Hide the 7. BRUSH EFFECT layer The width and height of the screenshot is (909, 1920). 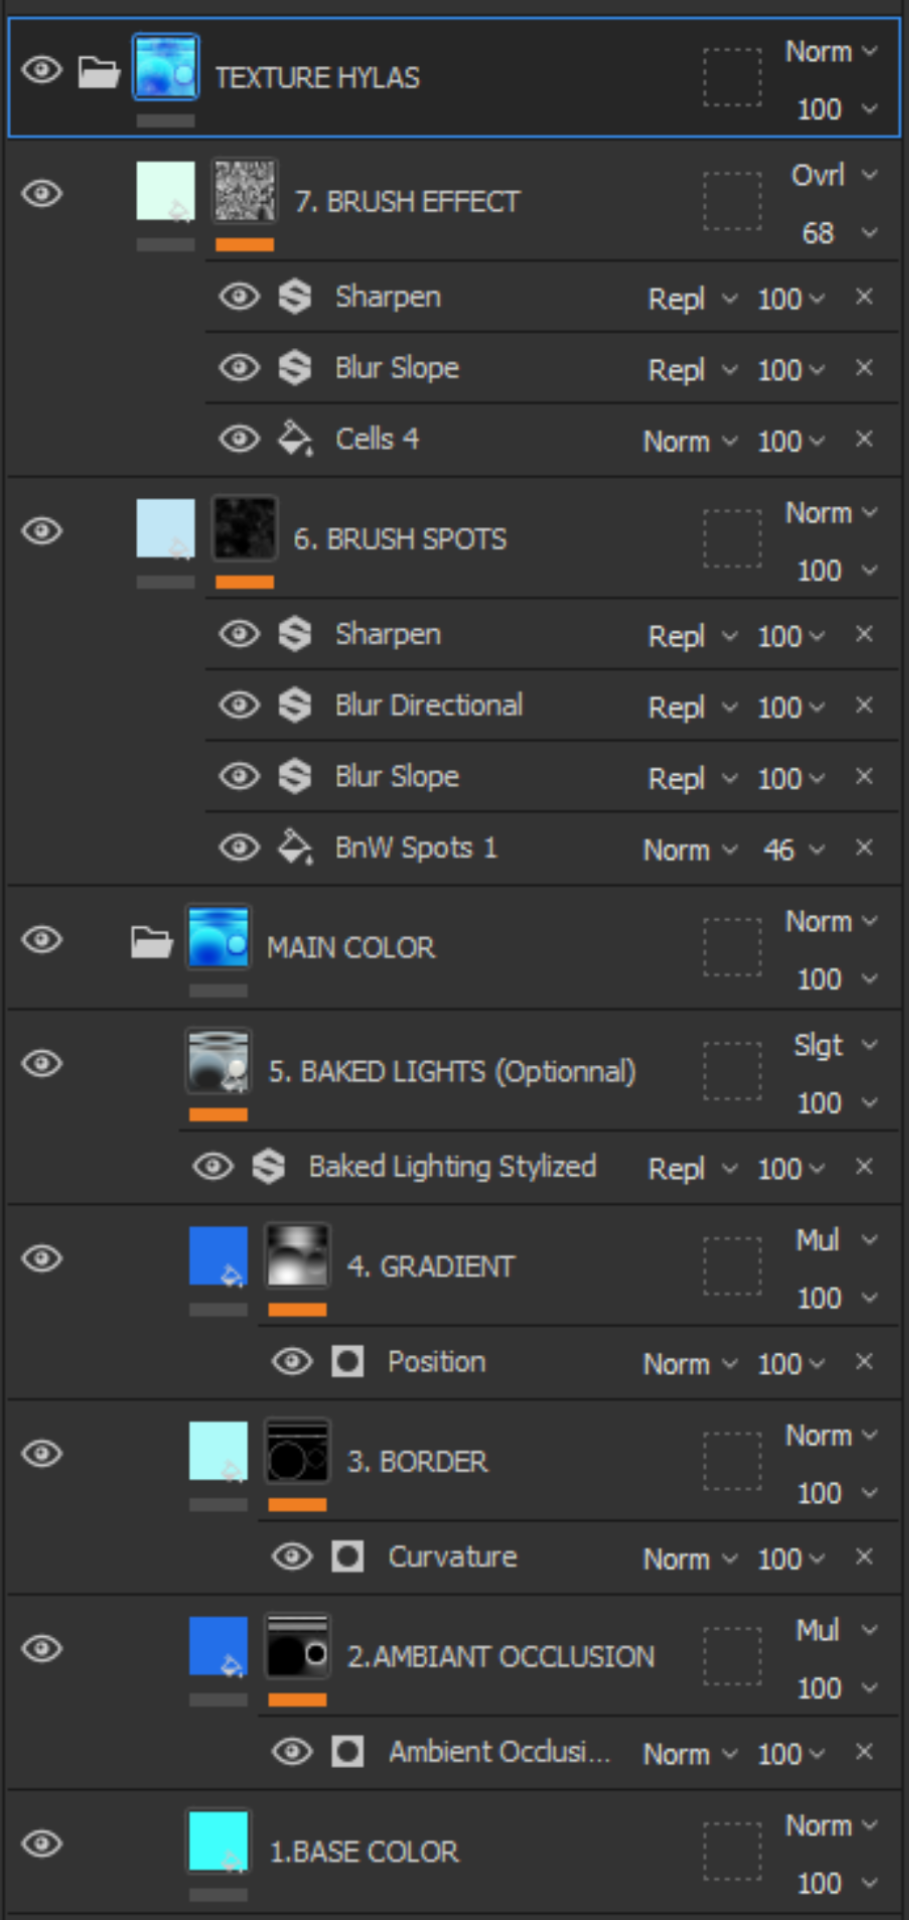(x=42, y=193)
